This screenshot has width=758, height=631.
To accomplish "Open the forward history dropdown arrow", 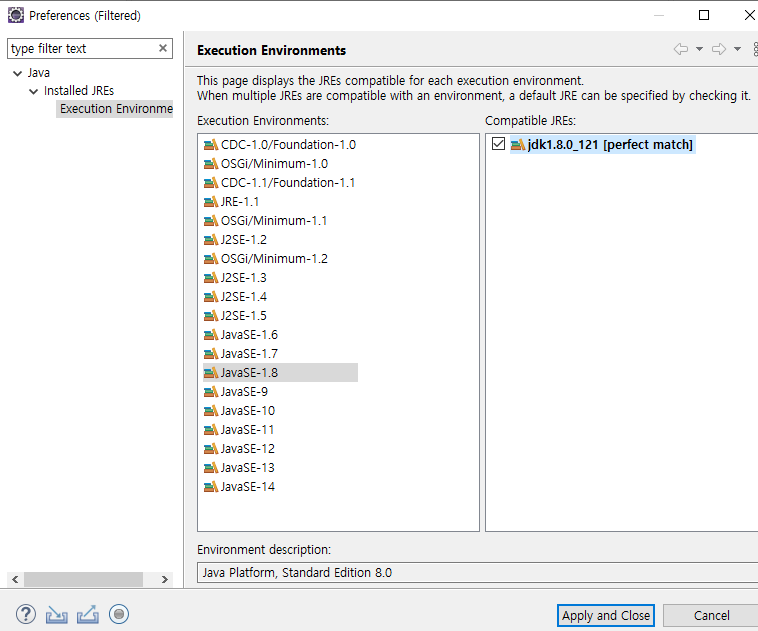I will click(x=737, y=49).
